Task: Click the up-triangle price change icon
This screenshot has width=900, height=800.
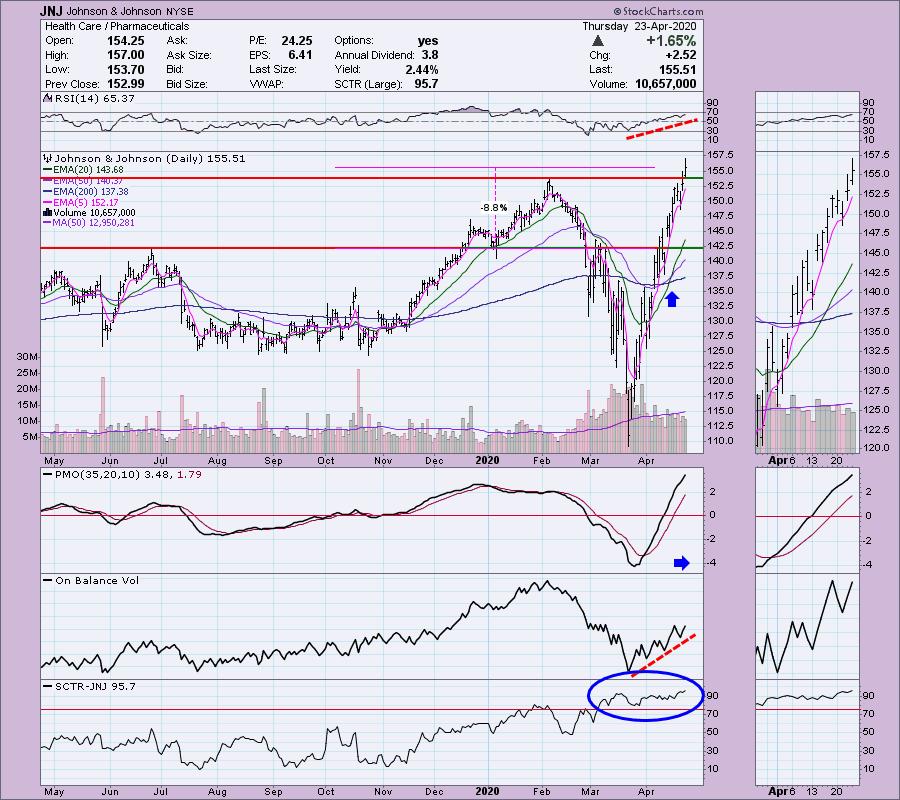Action: (x=598, y=41)
